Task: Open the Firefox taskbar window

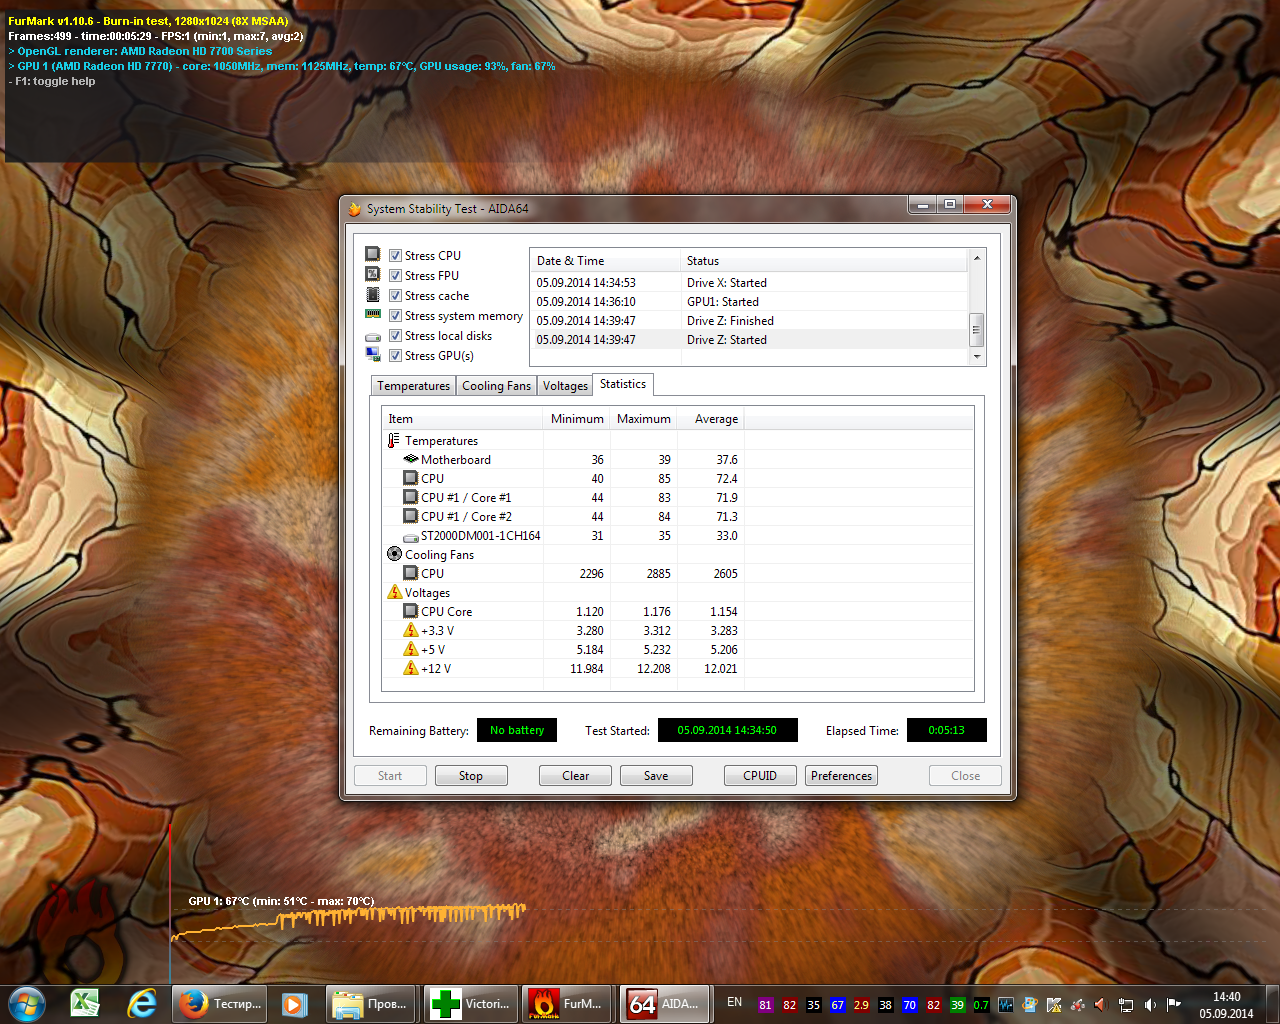Action: pos(219,1004)
